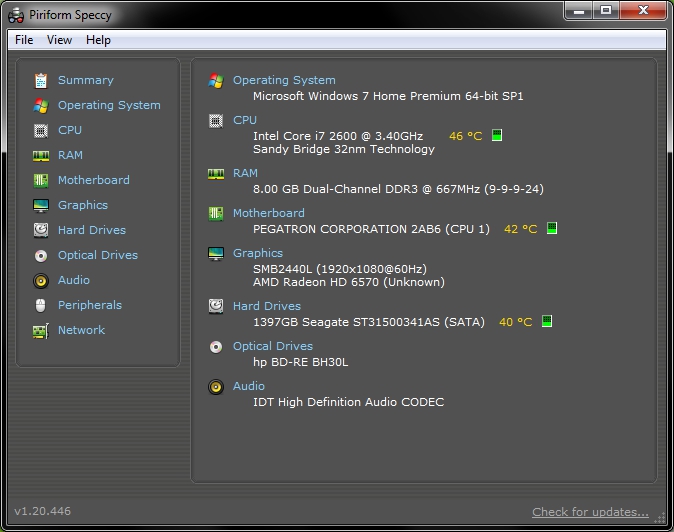Open the Operating System heading link

point(284,80)
